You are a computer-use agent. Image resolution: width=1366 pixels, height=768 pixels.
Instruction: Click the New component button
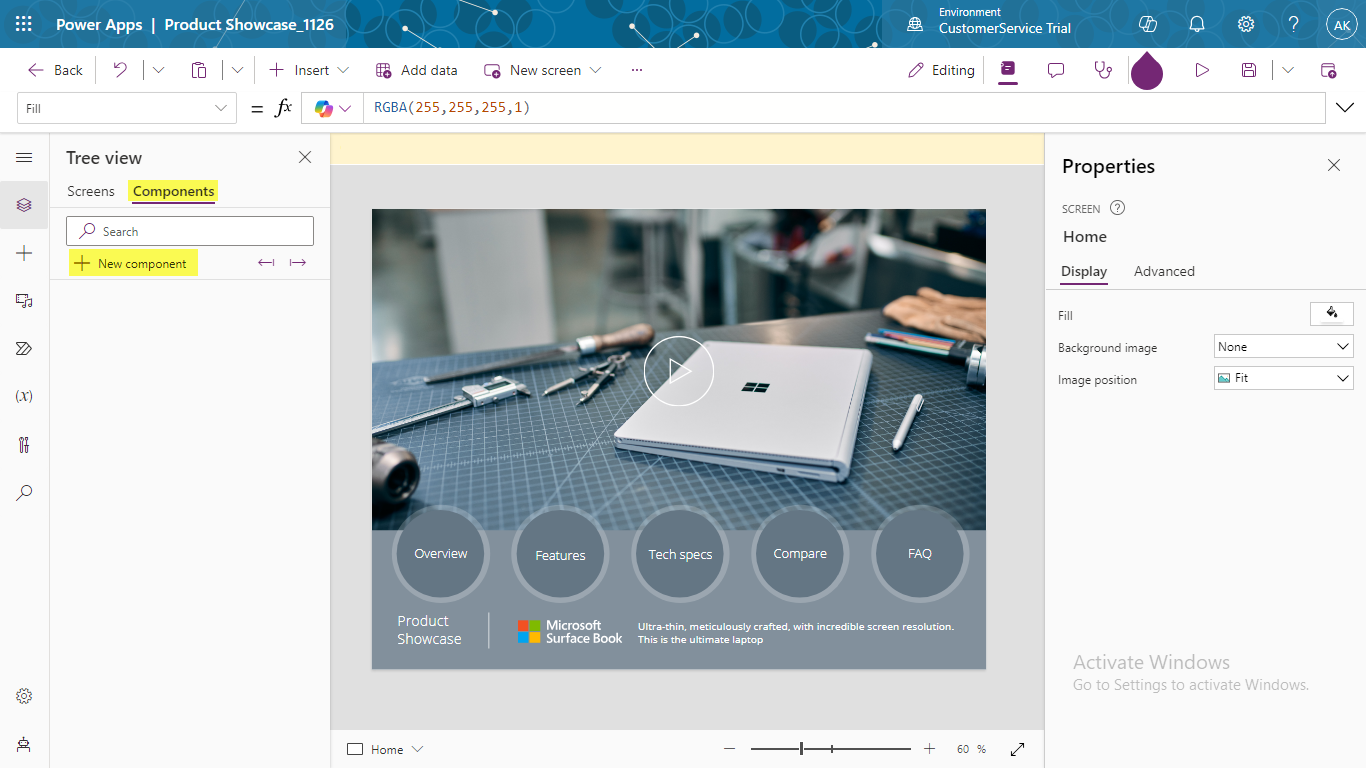point(131,263)
